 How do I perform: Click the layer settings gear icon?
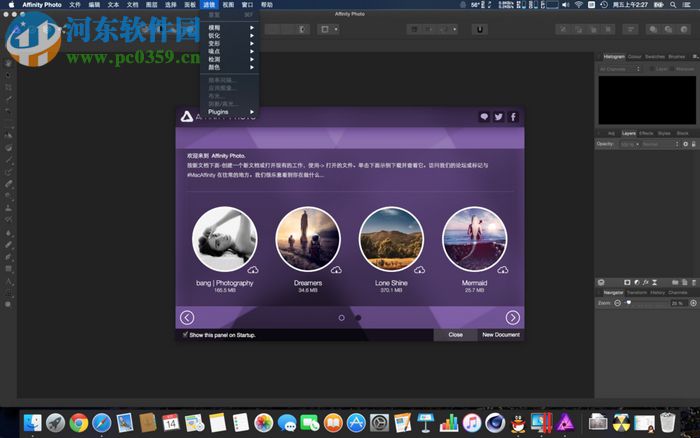click(686, 144)
